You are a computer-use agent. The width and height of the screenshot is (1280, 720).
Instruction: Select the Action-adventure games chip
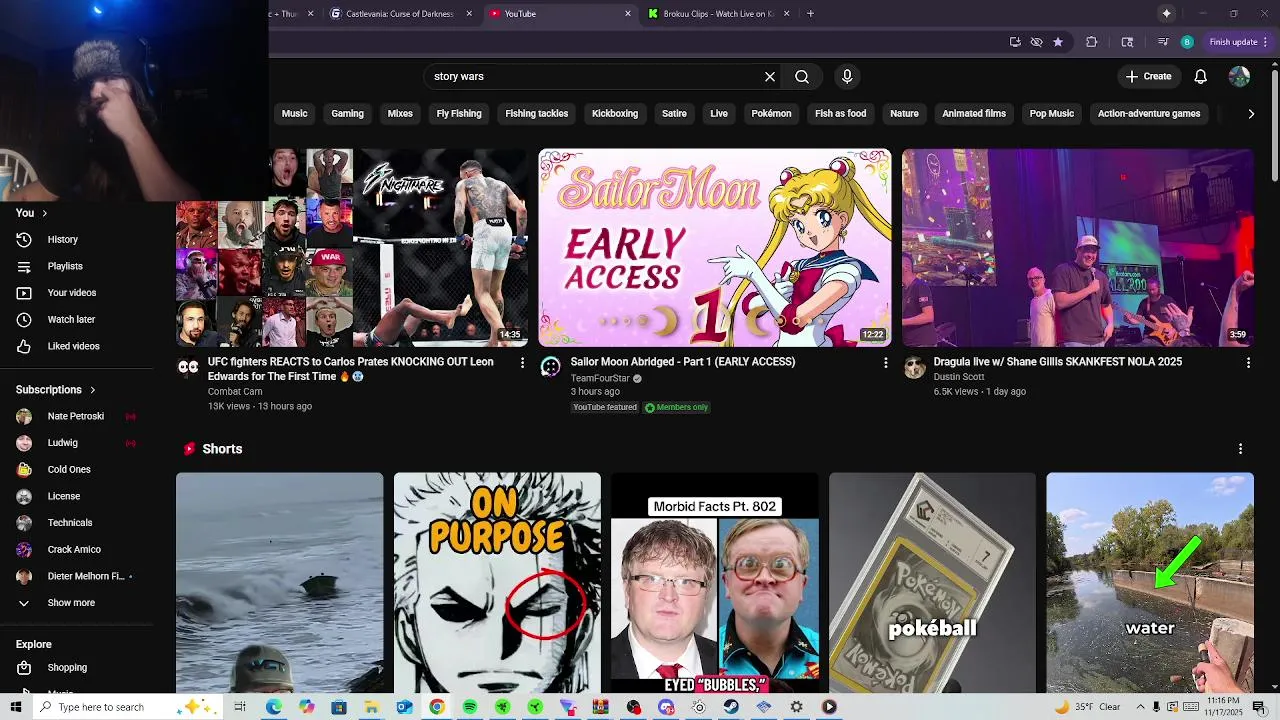(x=1149, y=113)
